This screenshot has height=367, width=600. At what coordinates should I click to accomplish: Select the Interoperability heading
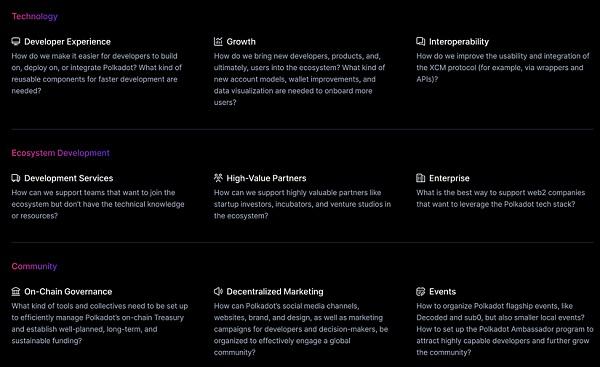tap(459, 42)
